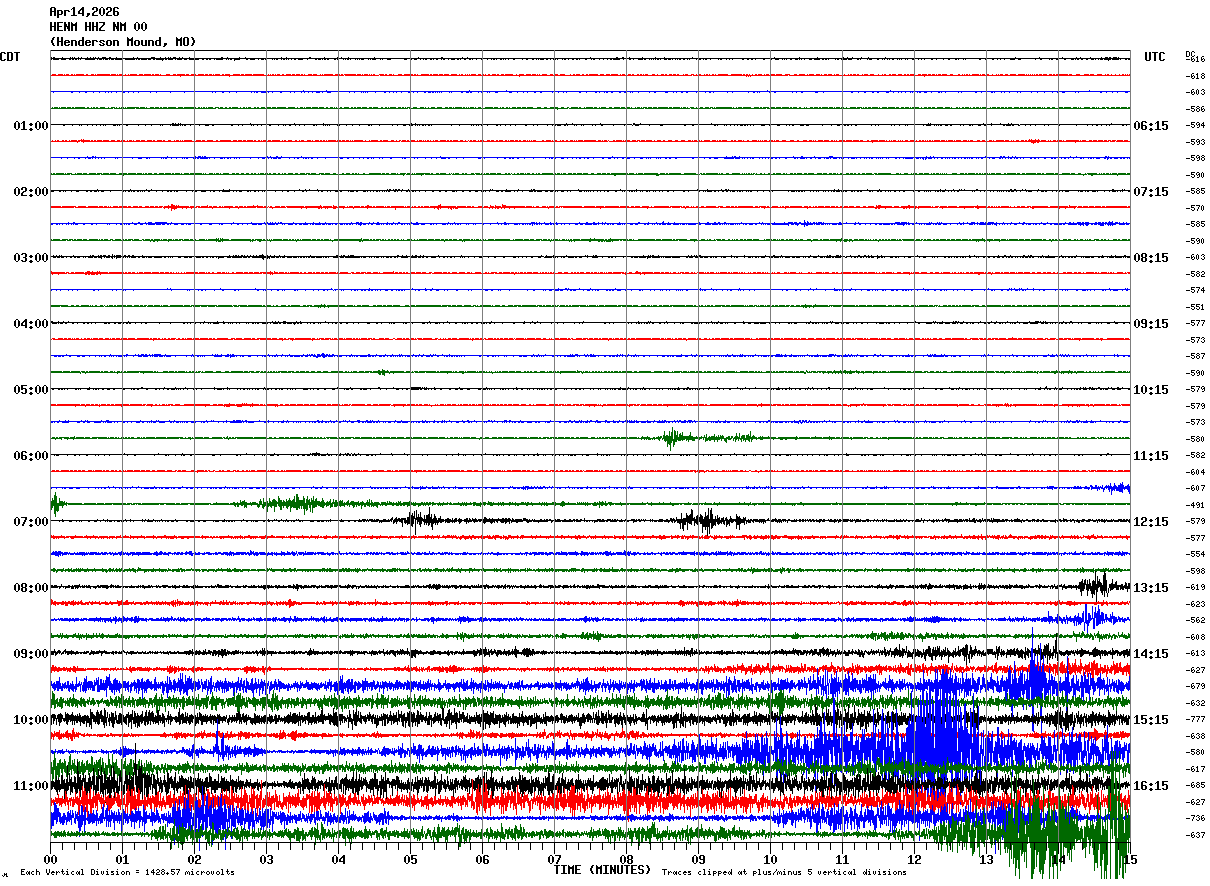This screenshot has height=886, width=1210.
Task: Choose the 13:15 UTC time label
Action: 1151,588
